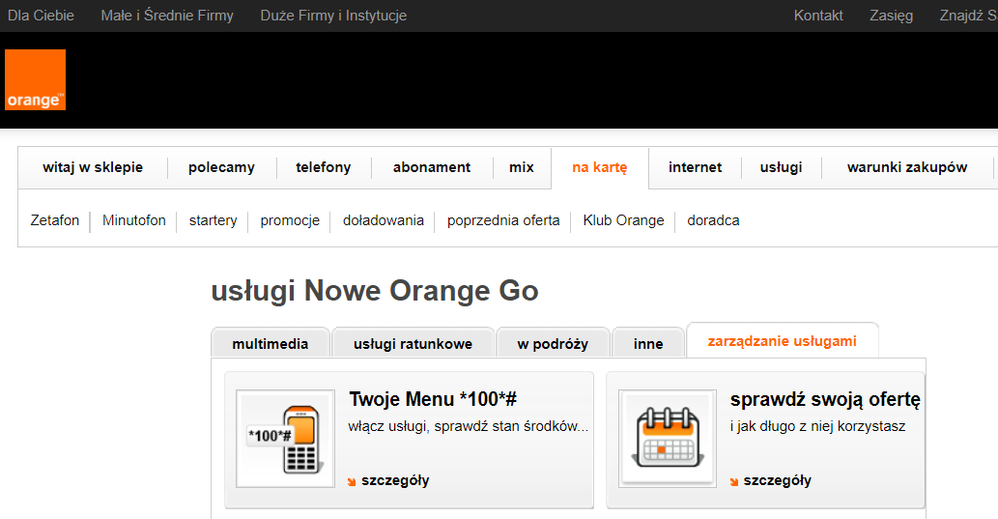
Task: Click Kontakt in the top bar
Action: pos(818,15)
